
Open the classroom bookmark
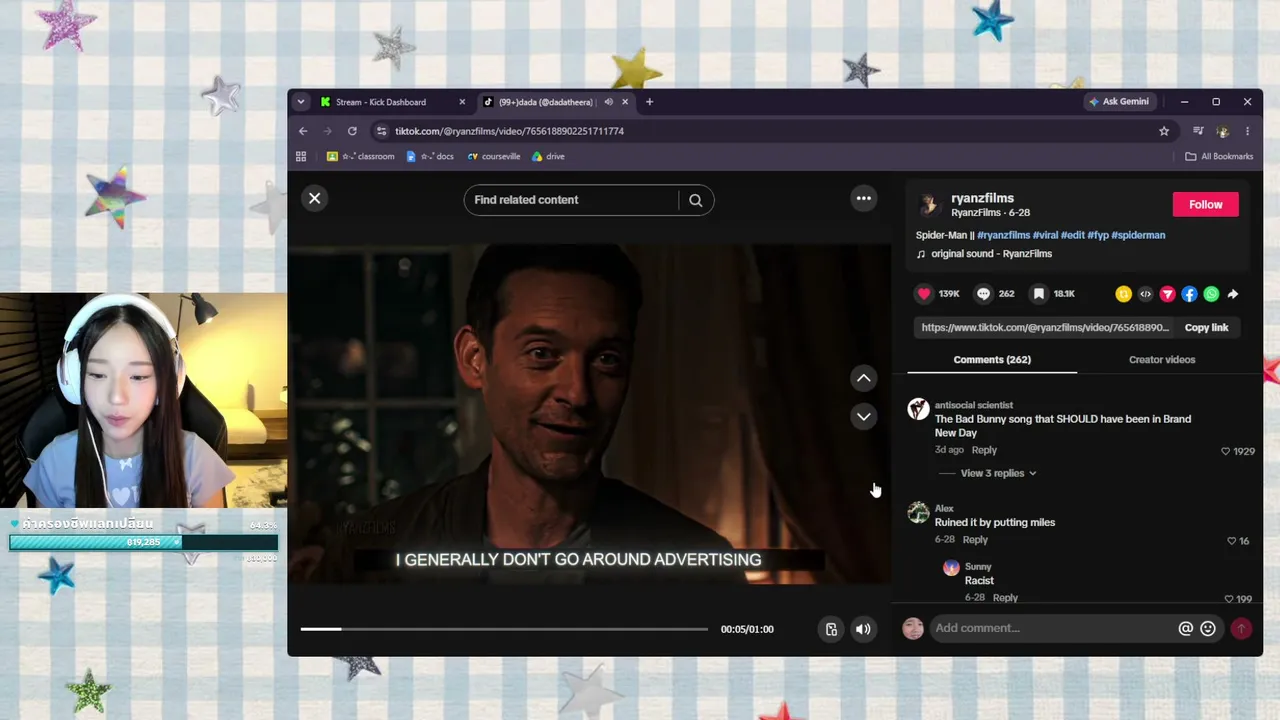coord(361,156)
